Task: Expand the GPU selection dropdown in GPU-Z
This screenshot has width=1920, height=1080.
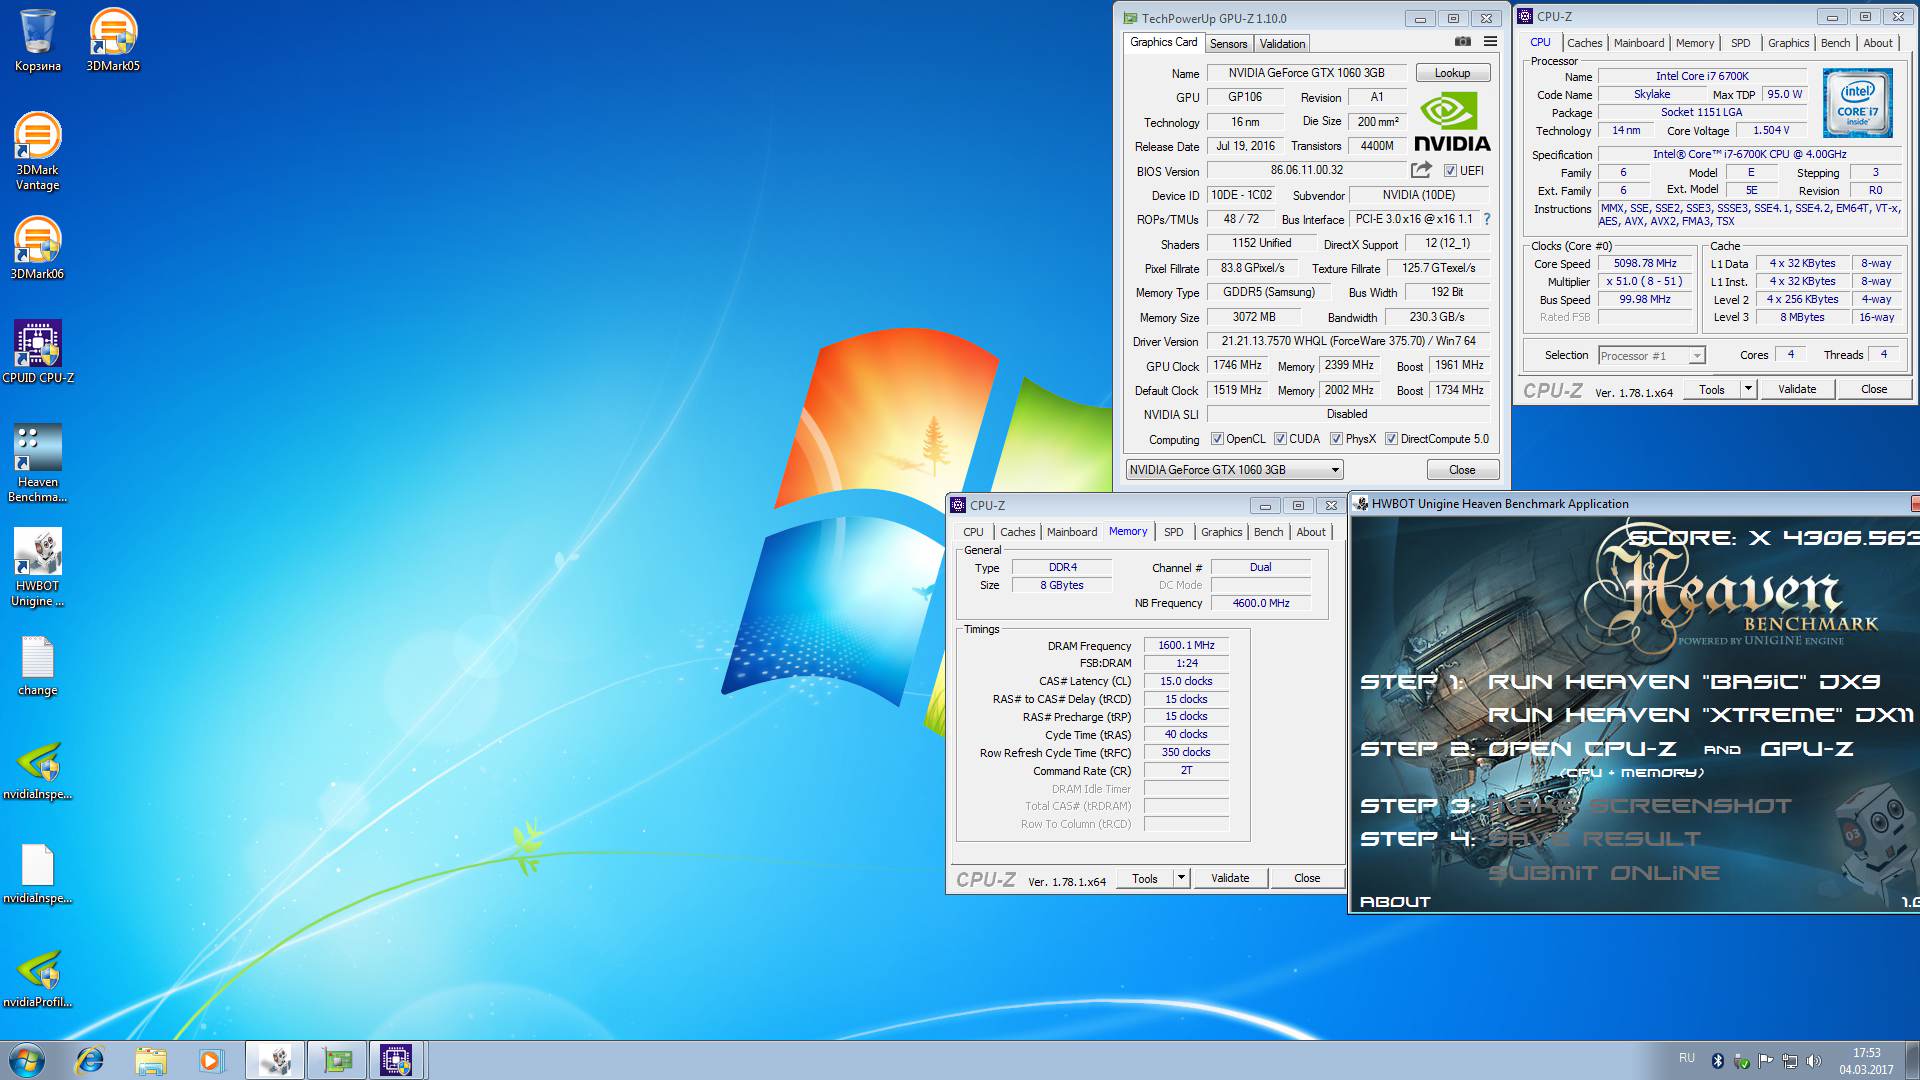Action: [1234, 470]
